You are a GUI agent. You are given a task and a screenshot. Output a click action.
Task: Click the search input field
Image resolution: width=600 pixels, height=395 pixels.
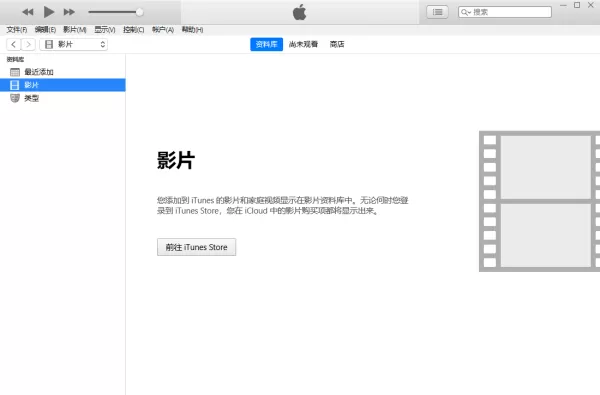pyautogui.click(x=505, y=12)
